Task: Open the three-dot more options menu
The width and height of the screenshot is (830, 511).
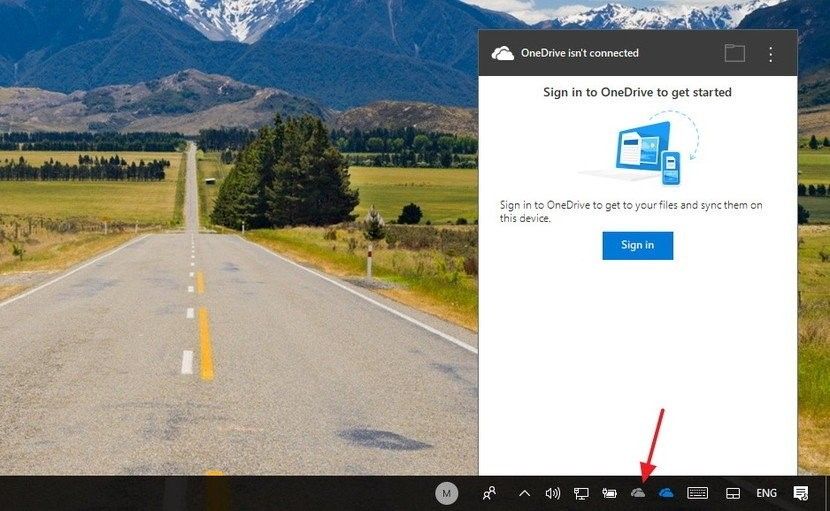Action: [x=770, y=54]
